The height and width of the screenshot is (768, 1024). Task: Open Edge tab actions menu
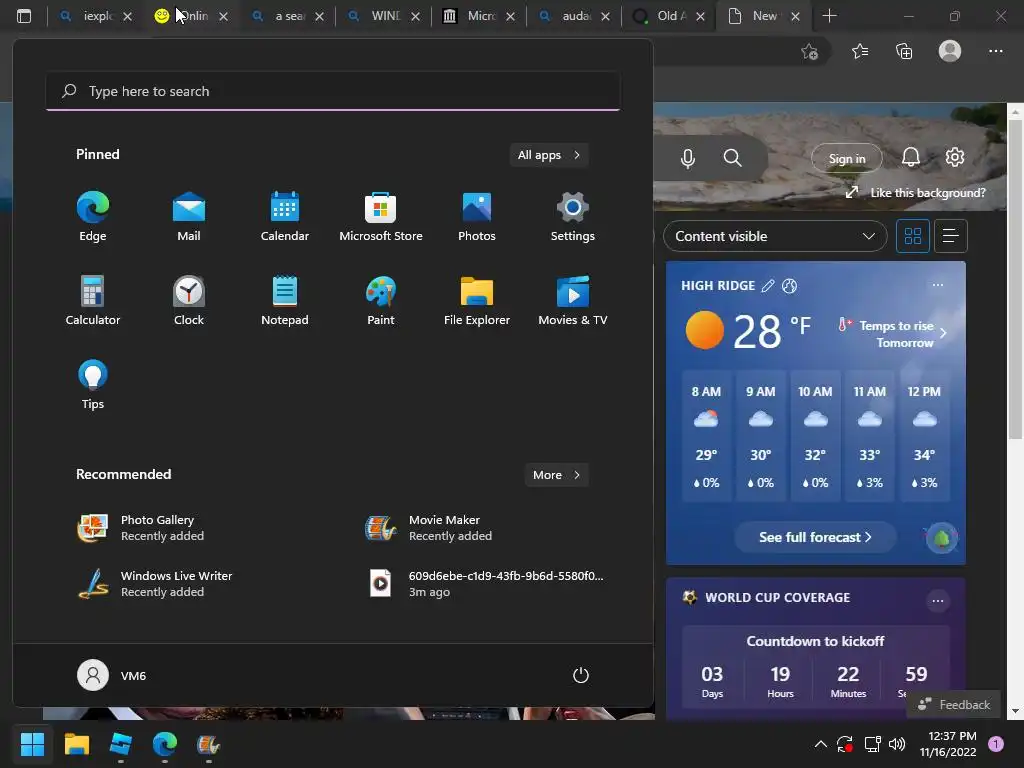click(24, 16)
